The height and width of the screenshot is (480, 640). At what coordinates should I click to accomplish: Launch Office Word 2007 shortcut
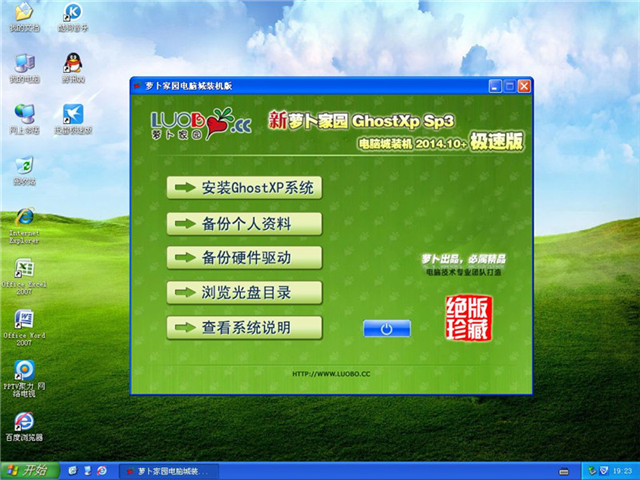point(24,327)
